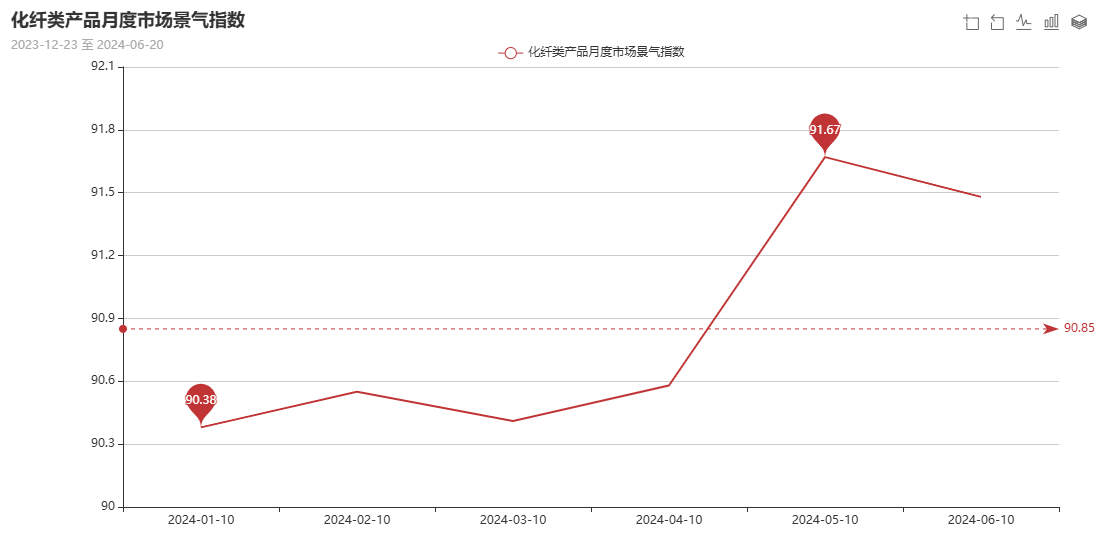The height and width of the screenshot is (536, 1096).
Task: Click the 91.2 y-axis value
Action: pos(103,256)
